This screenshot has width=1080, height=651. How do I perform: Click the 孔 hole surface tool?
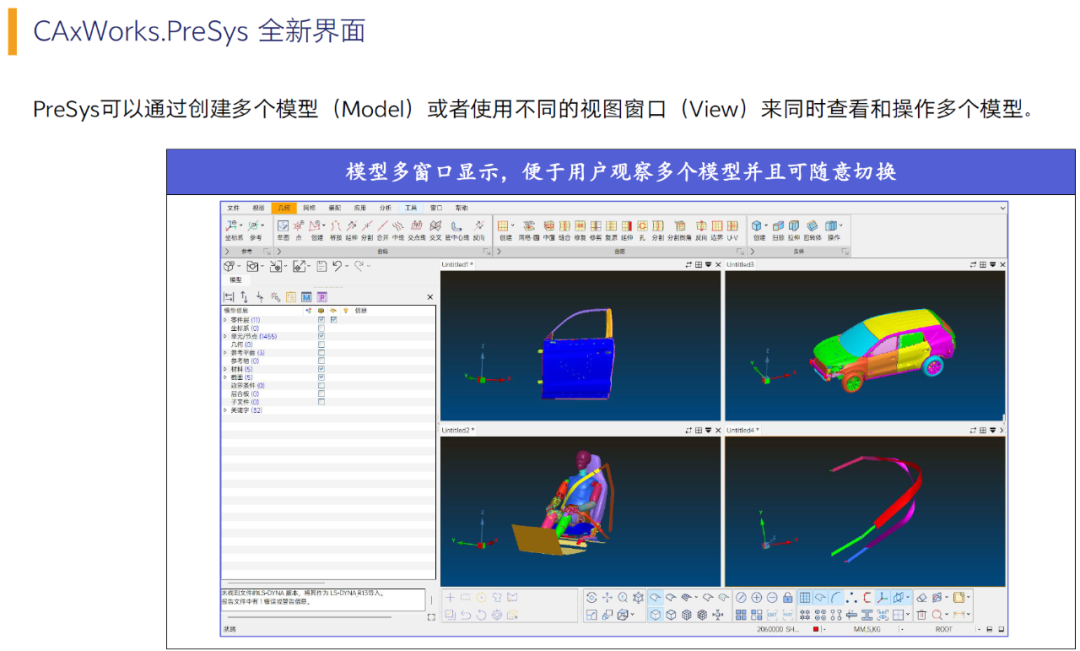tap(642, 229)
